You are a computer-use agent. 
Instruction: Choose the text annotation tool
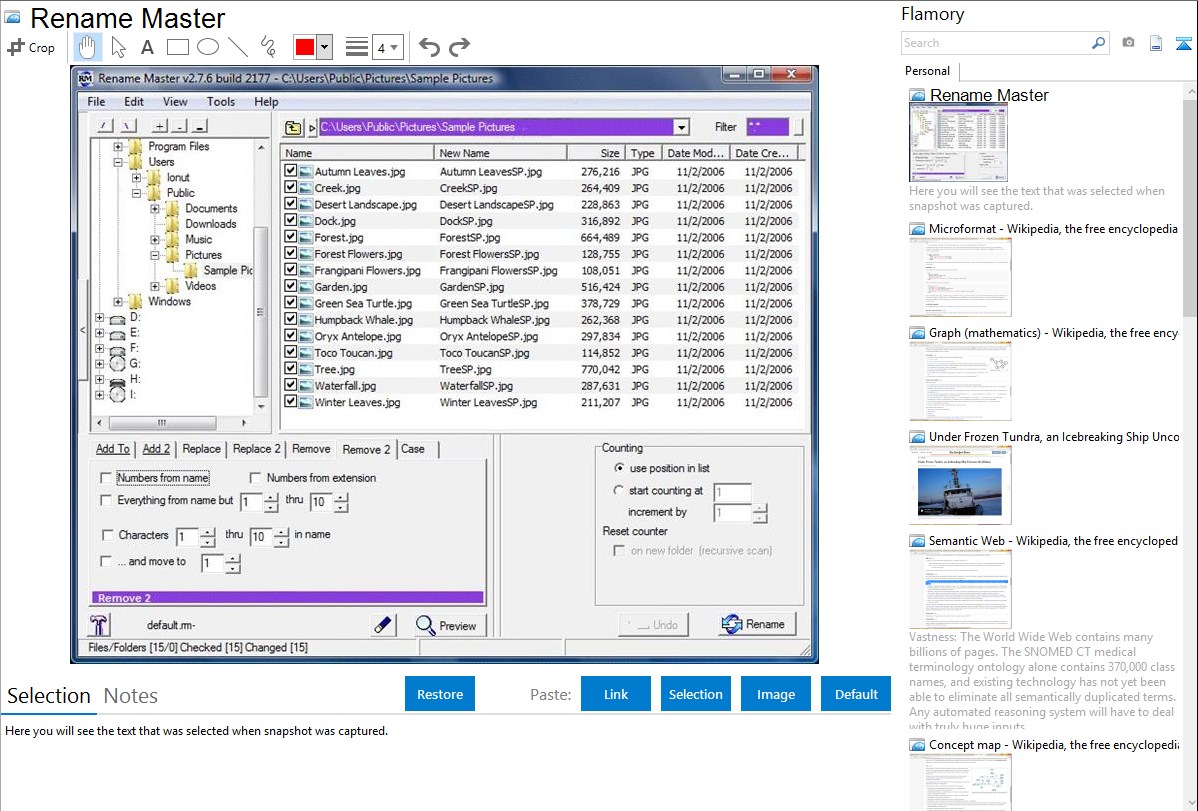[147, 47]
